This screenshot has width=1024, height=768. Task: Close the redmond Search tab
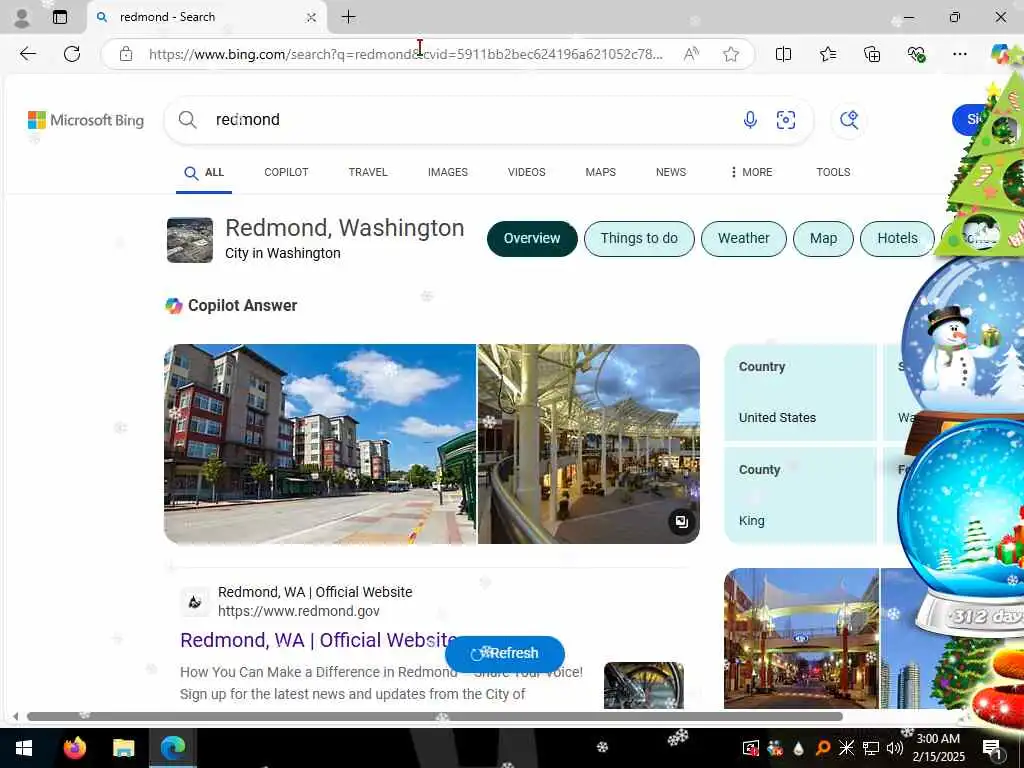point(312,18)
